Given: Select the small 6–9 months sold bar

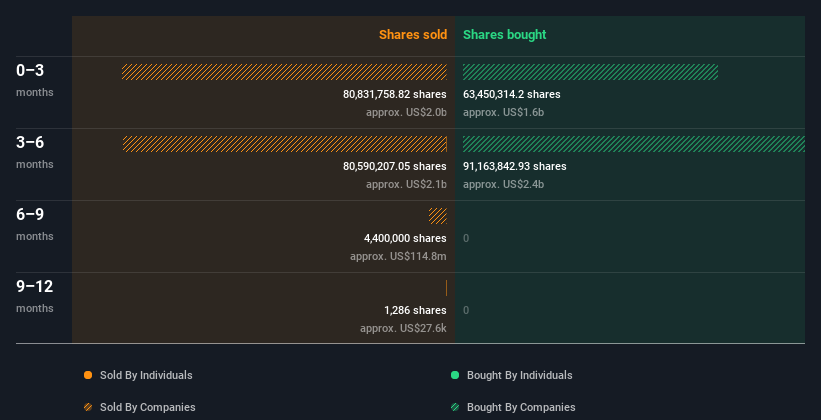Looking at the screenshot, I should [438, 216].
